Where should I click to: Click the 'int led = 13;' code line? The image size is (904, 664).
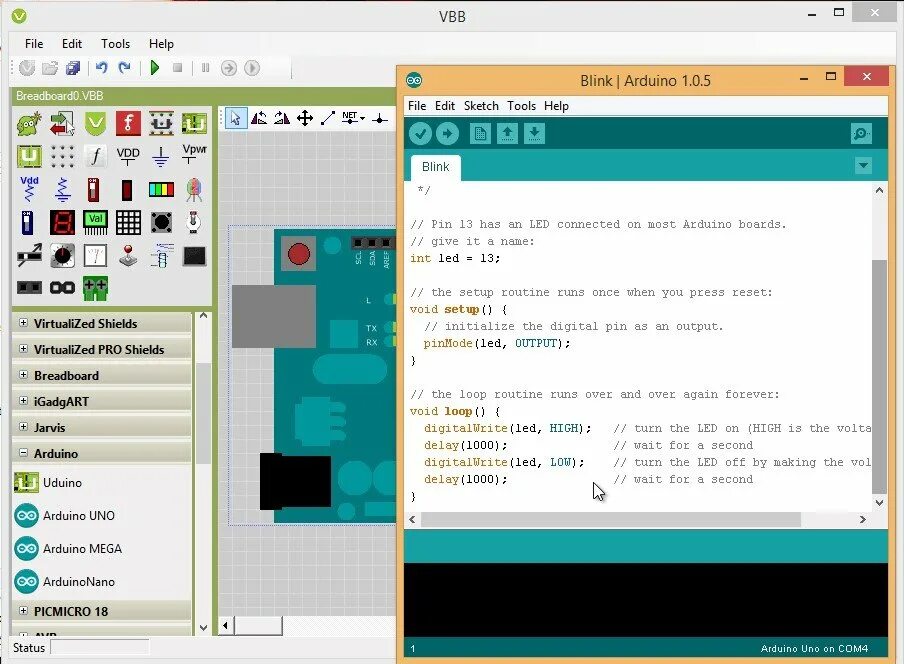(455, 258)
